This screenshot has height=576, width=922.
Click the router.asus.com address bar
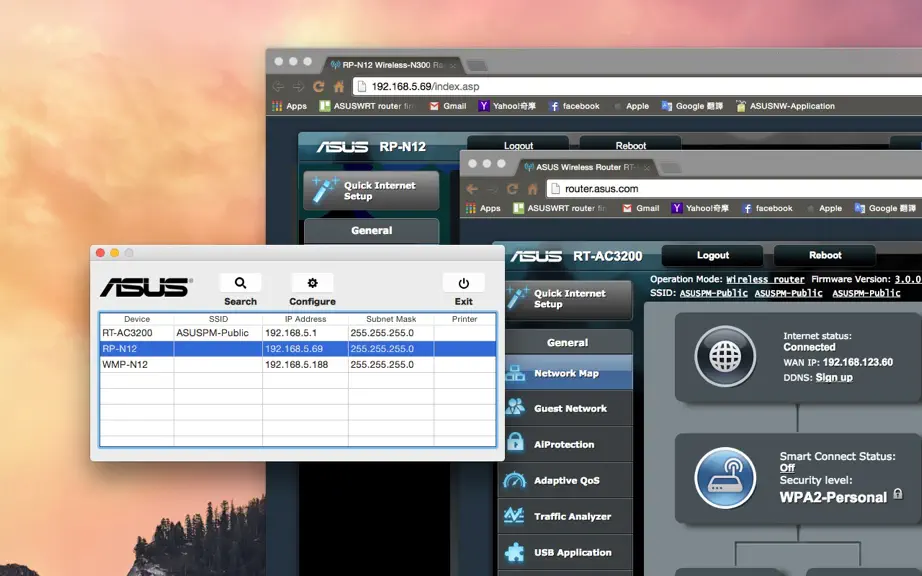pos(734,189)
